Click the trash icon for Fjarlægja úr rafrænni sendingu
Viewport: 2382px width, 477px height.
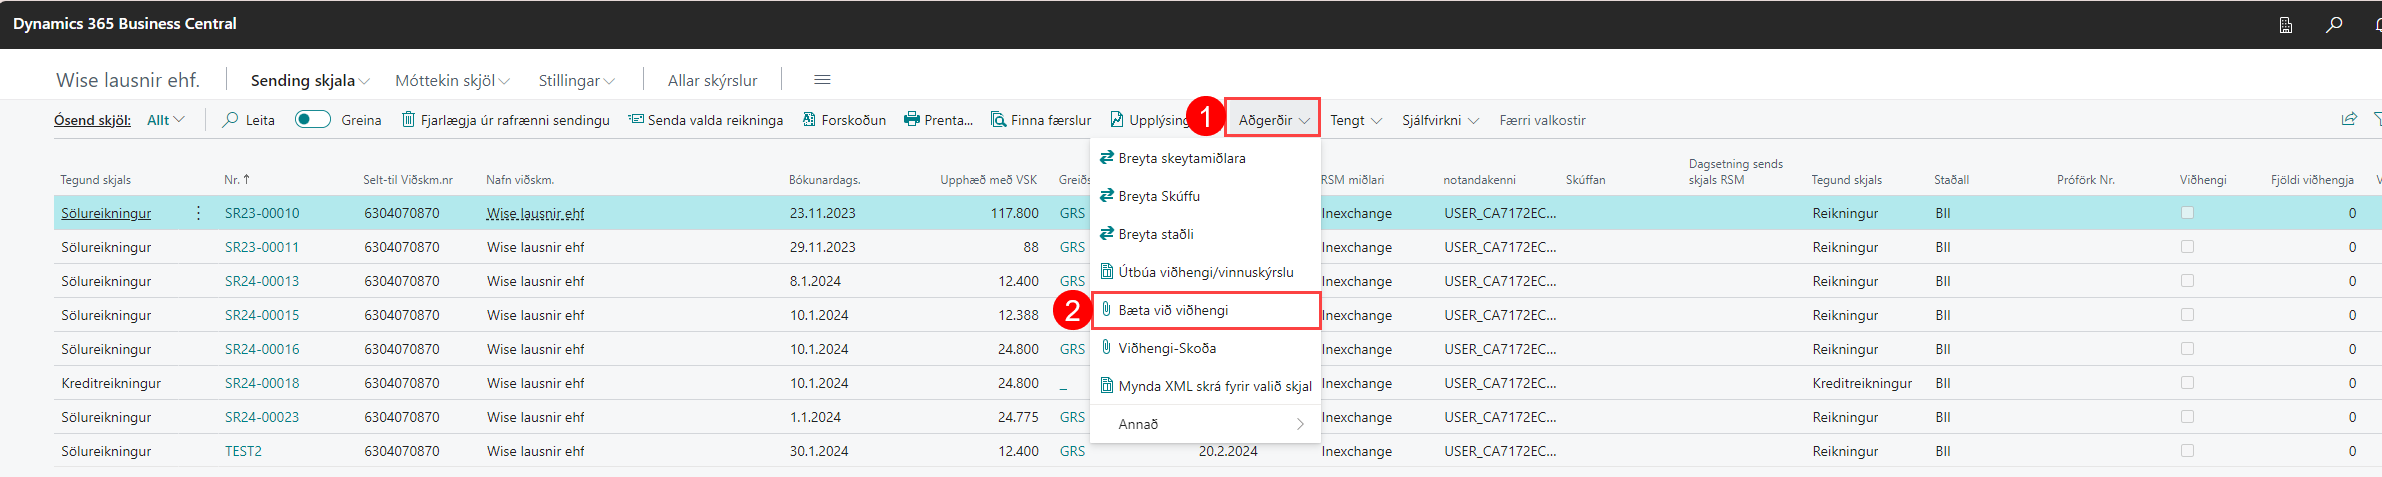click(x=408, y=120)
